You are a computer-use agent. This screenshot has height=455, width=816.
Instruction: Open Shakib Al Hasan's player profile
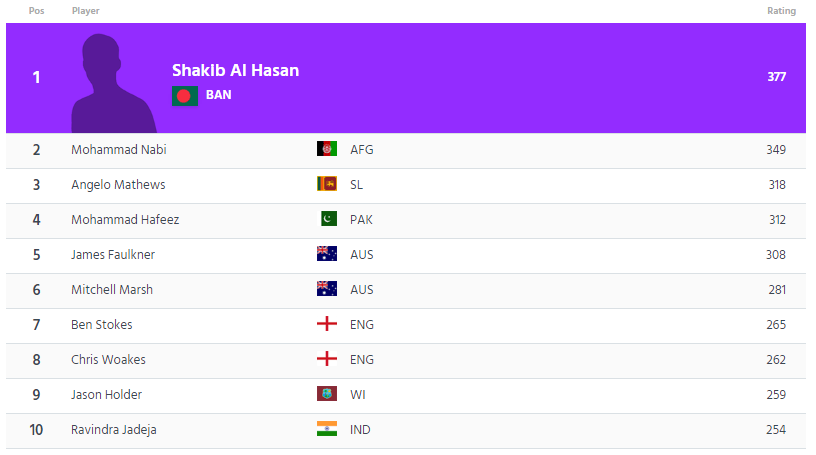(x=235, y=70)
